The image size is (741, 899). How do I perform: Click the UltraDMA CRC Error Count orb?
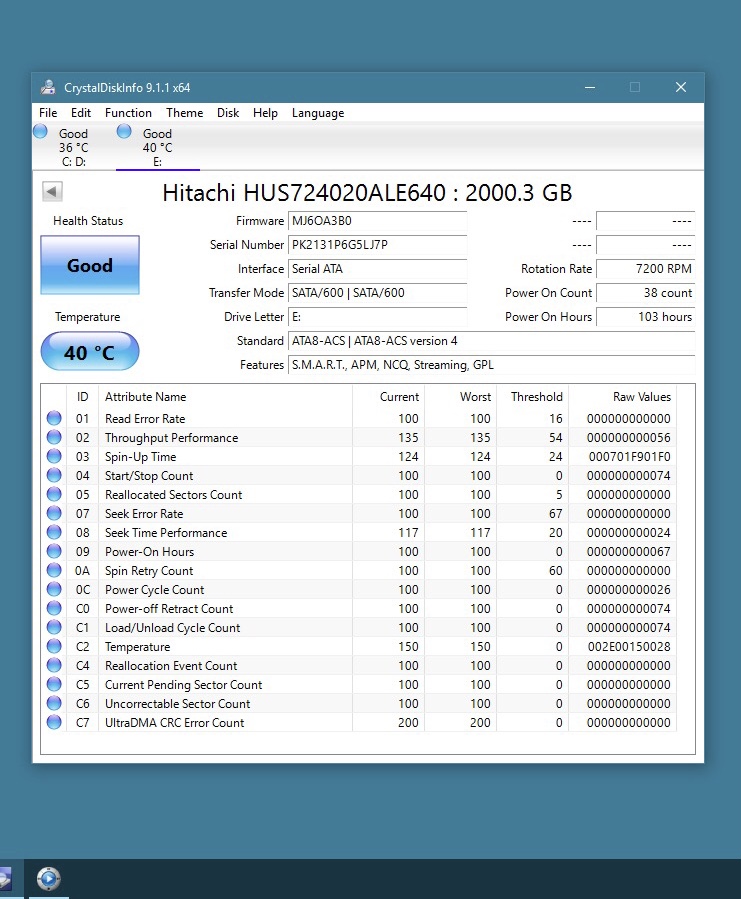54,722
